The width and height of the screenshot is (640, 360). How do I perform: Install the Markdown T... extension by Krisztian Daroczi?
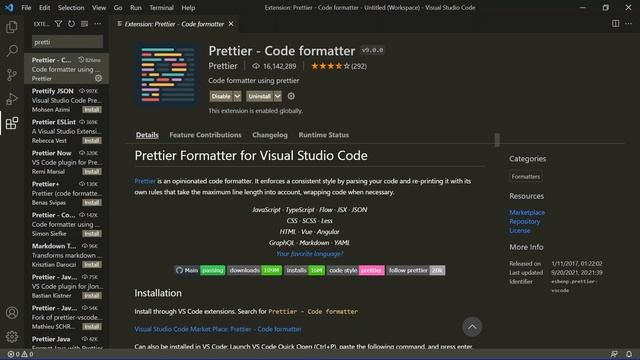point(92,264)
